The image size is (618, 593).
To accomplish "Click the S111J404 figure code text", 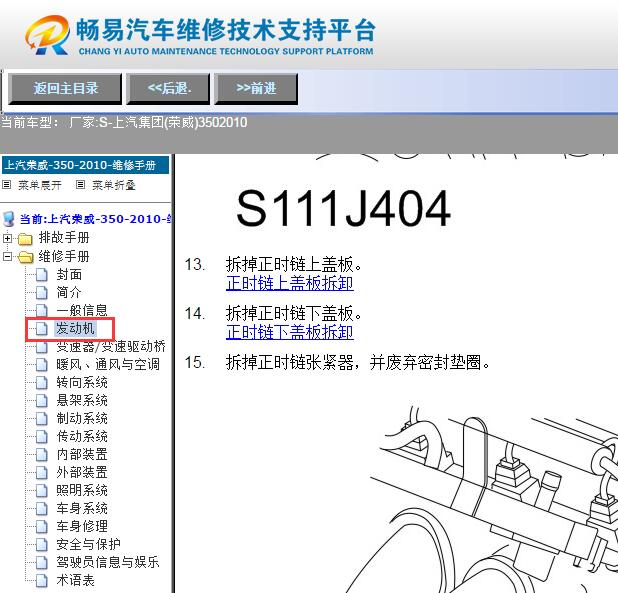I will [343, 208].
